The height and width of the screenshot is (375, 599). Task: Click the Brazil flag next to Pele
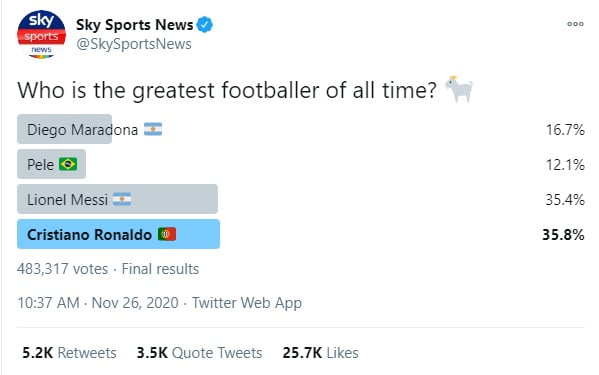pos(68,164)
